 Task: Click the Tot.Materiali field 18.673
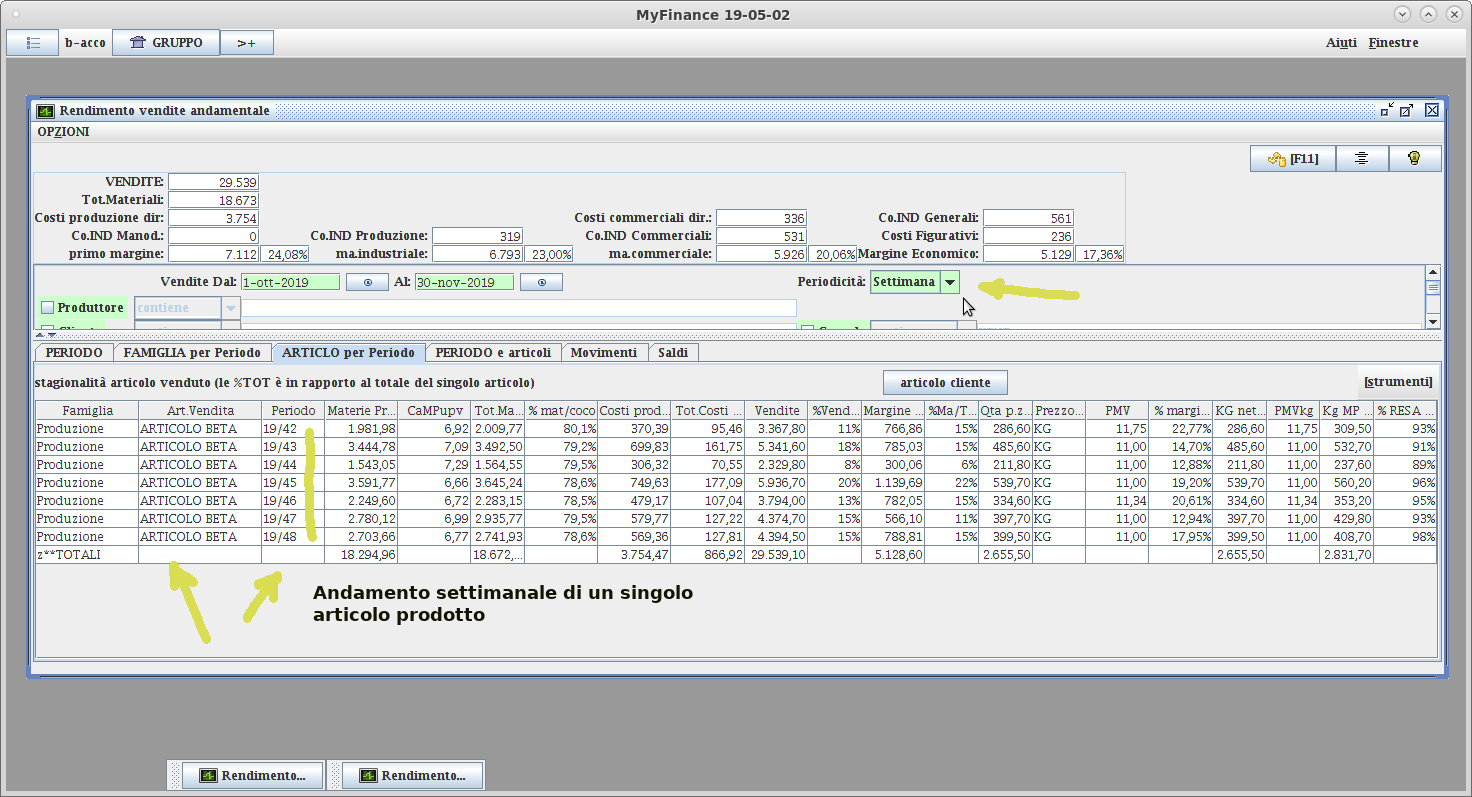(214, 200)
